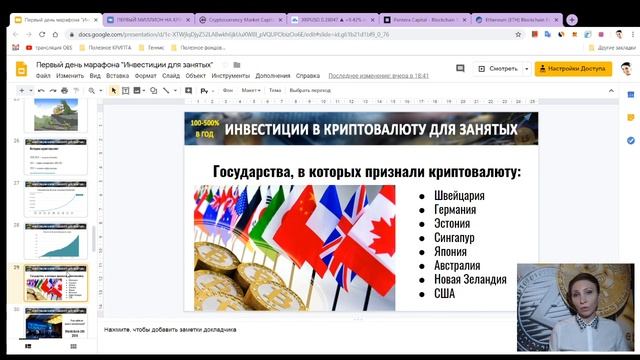Select the line tool

(x=166, y=90)
